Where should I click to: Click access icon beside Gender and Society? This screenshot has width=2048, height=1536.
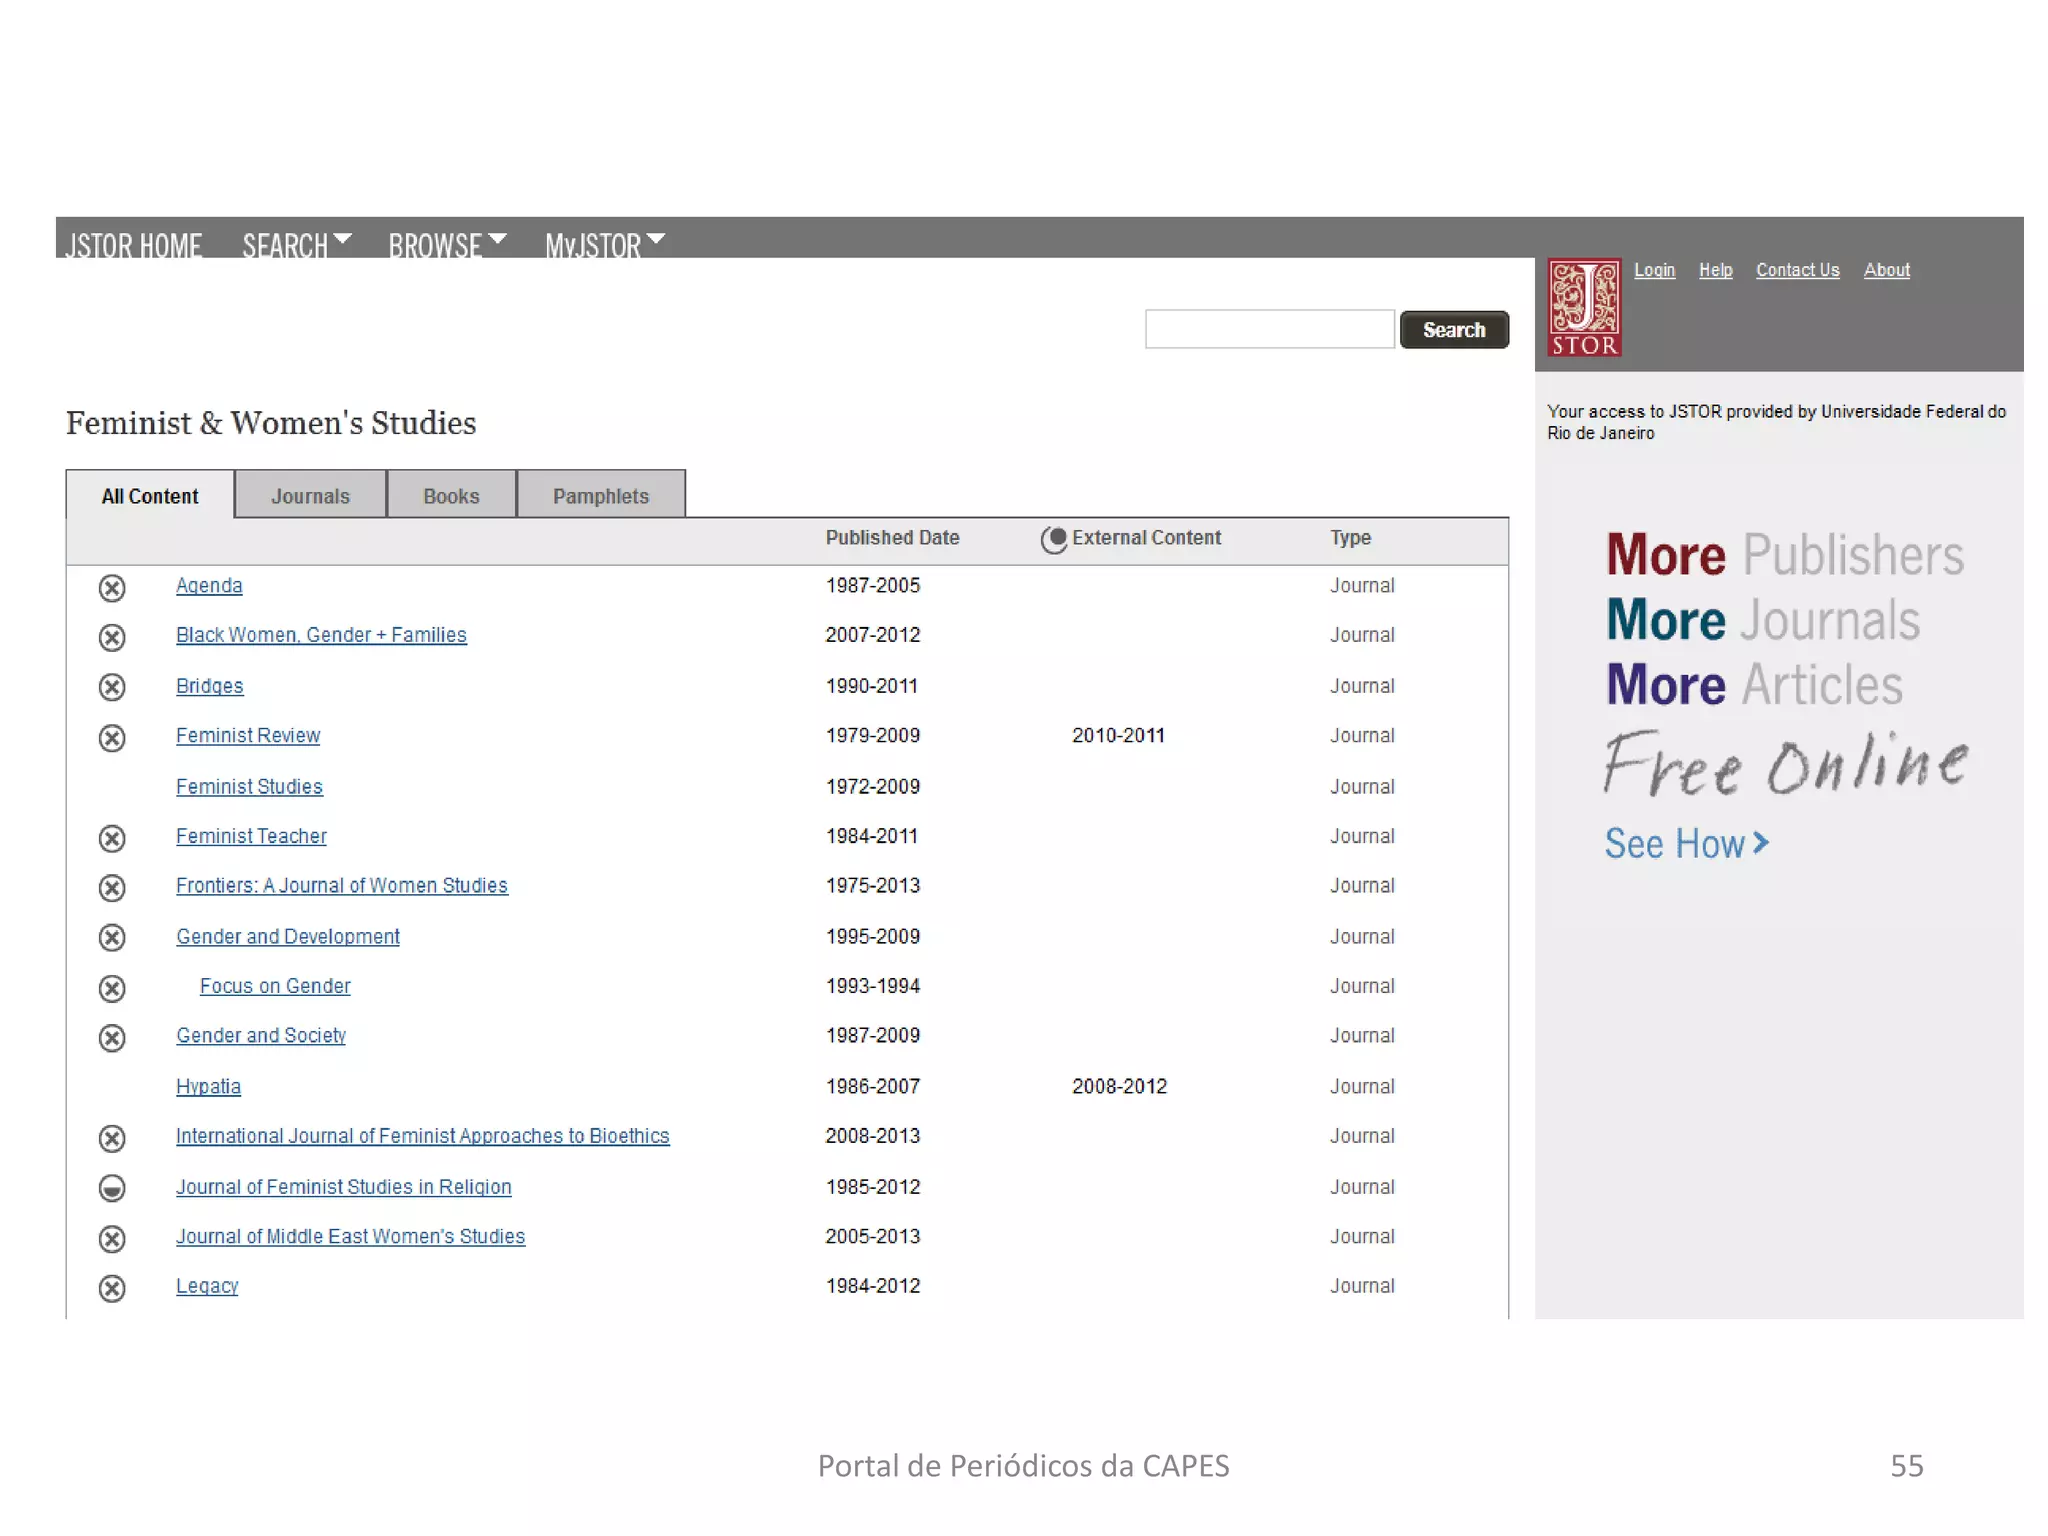(112, 1038)
